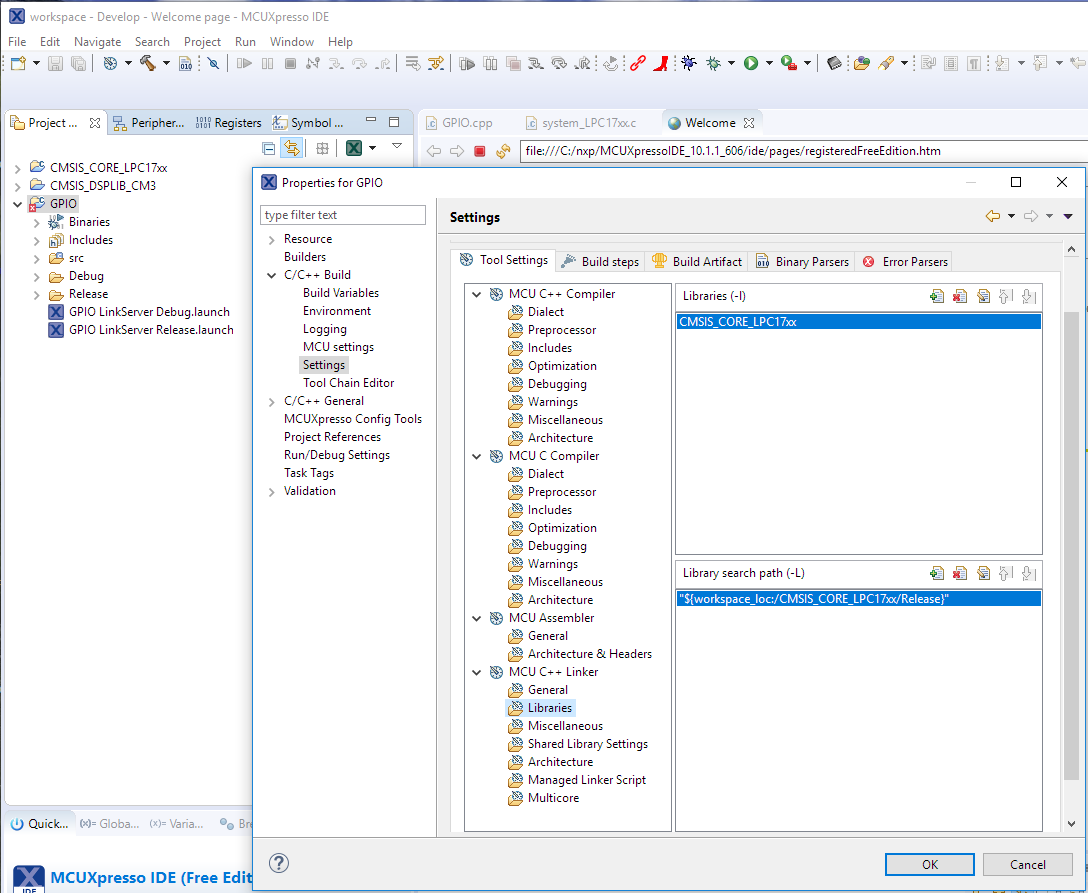Expand the Resource category in Properties
Screen dimensions: 1088x893
(271, 239)
